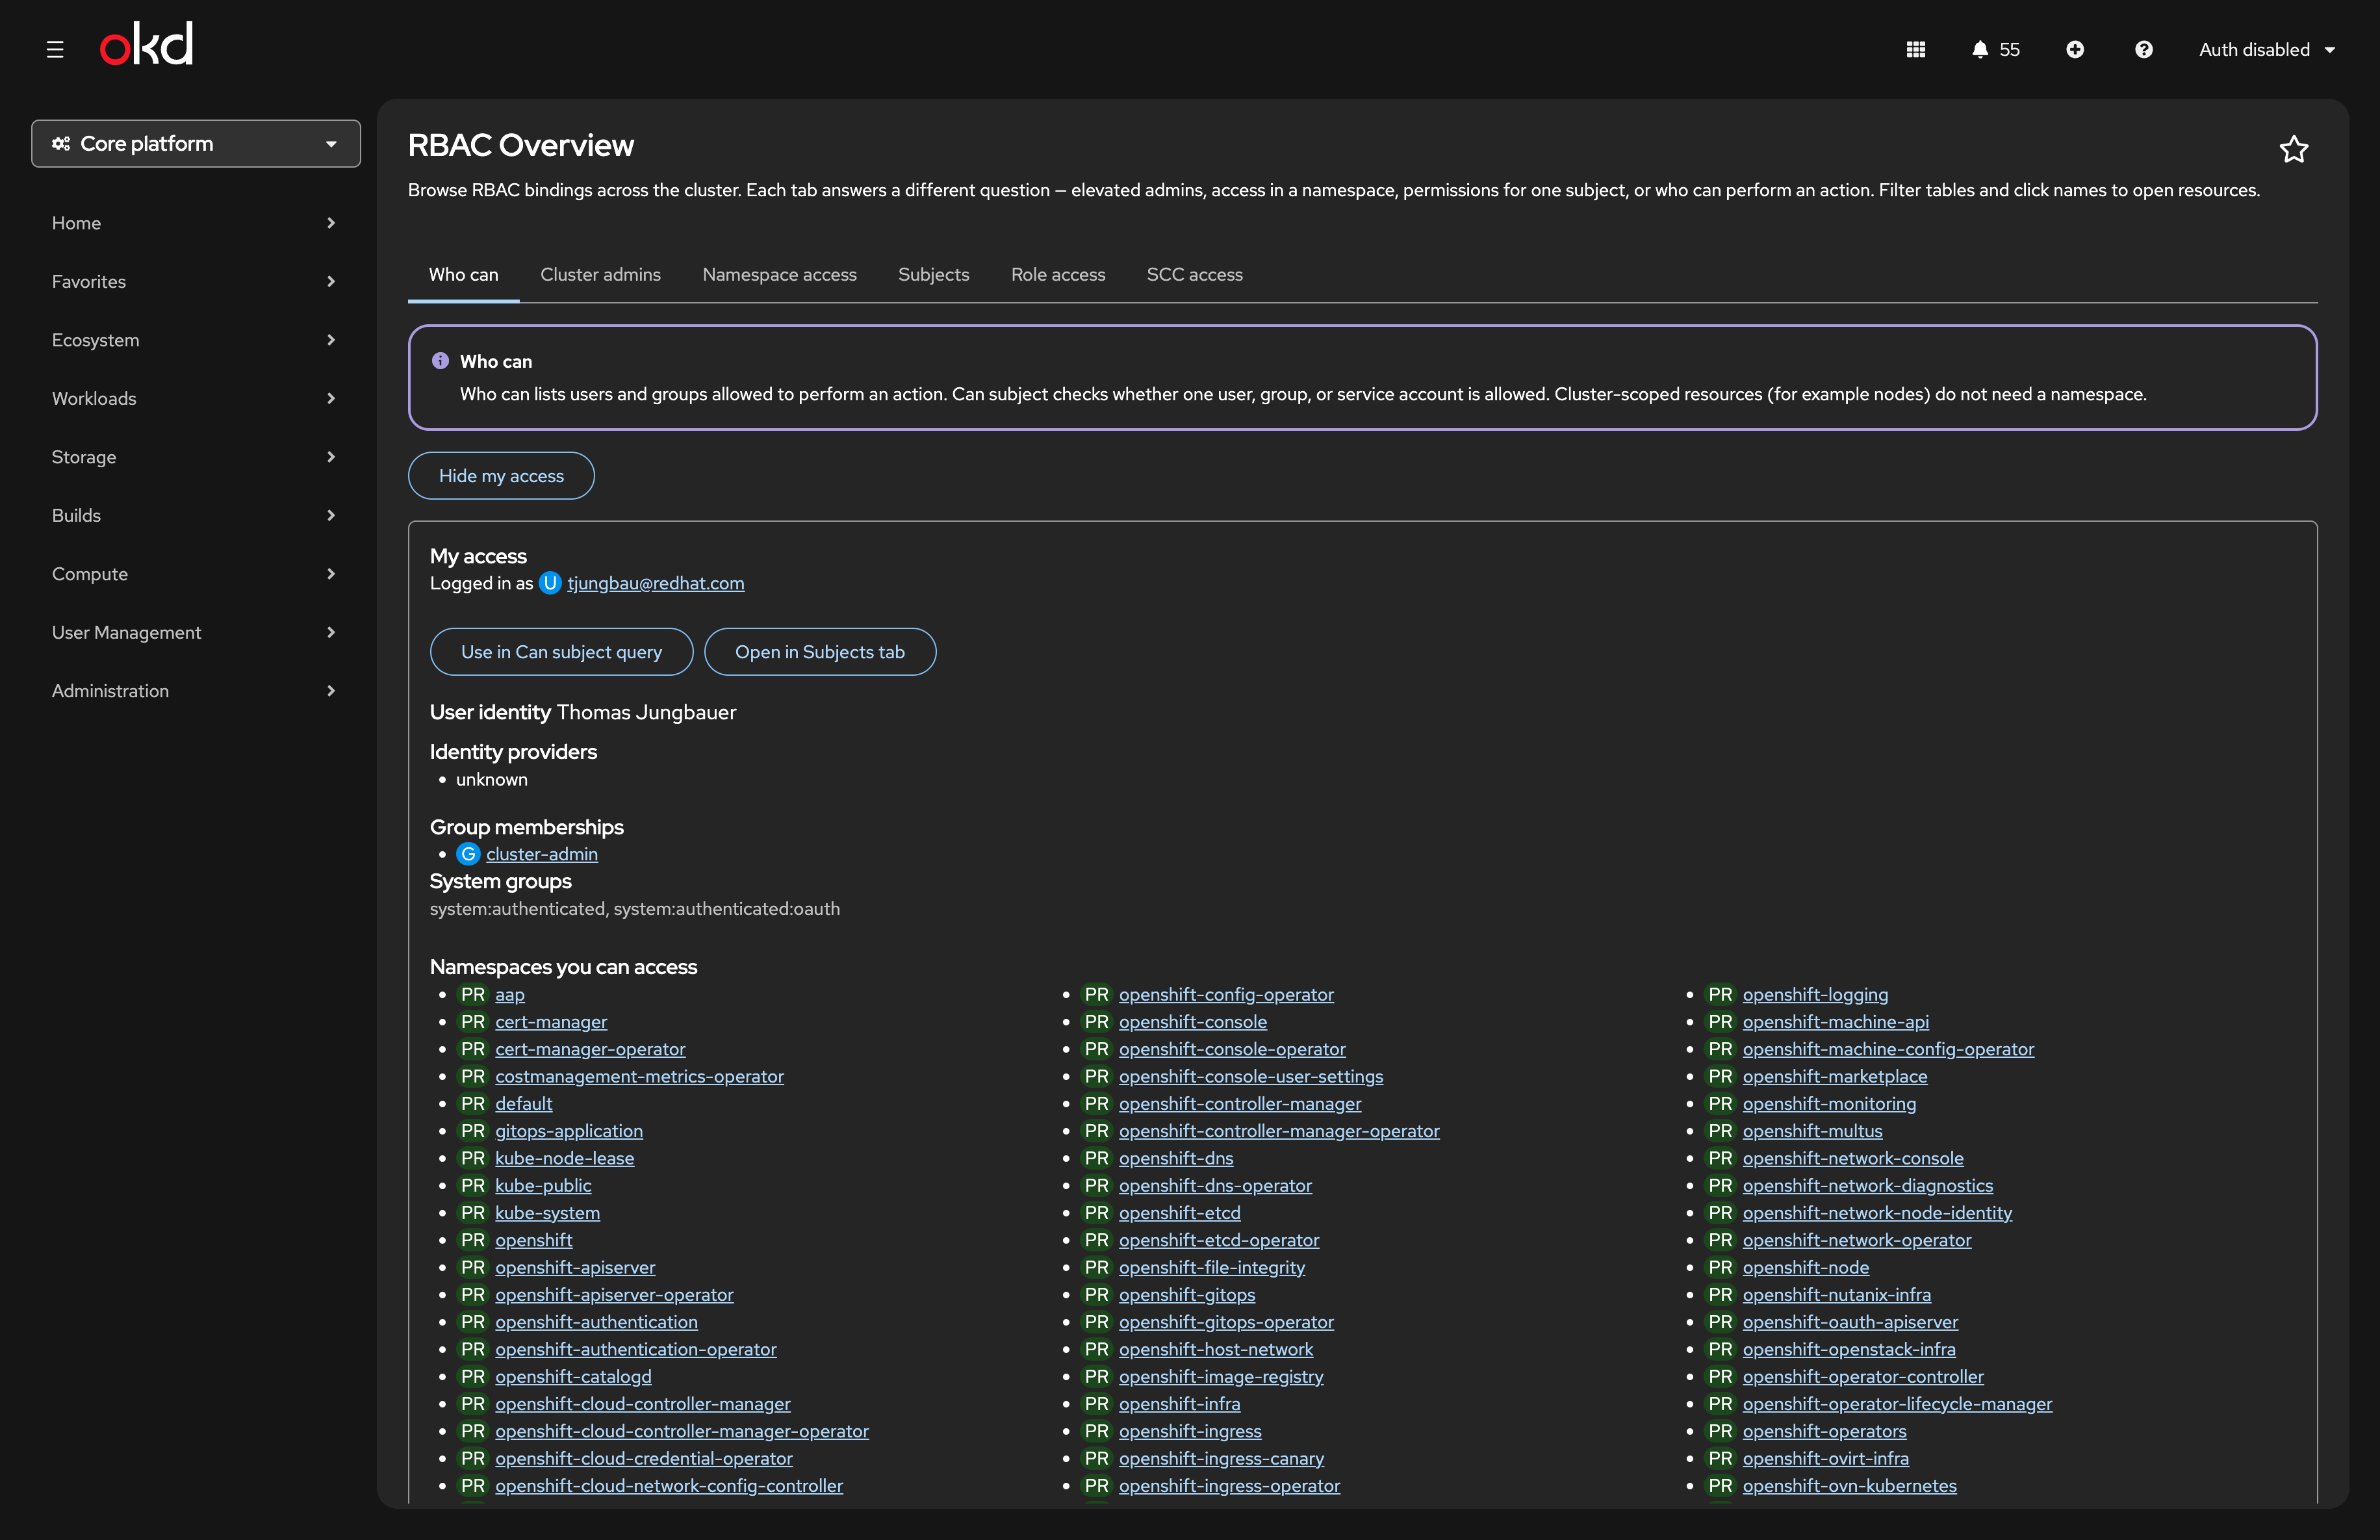Favorite this page with the star icon
This screenshot has width=2380, height=1540.
click(2293, 149)
